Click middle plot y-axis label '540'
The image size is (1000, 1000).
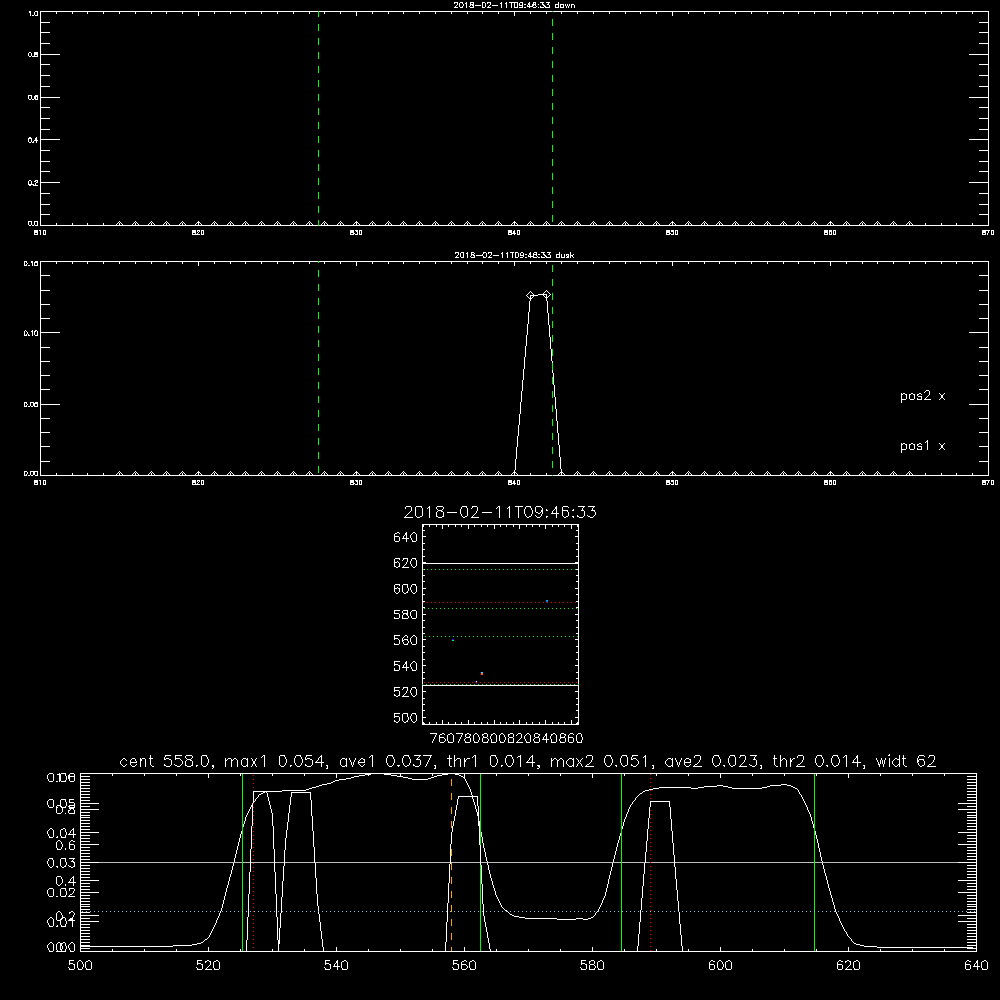coord(406,666)
